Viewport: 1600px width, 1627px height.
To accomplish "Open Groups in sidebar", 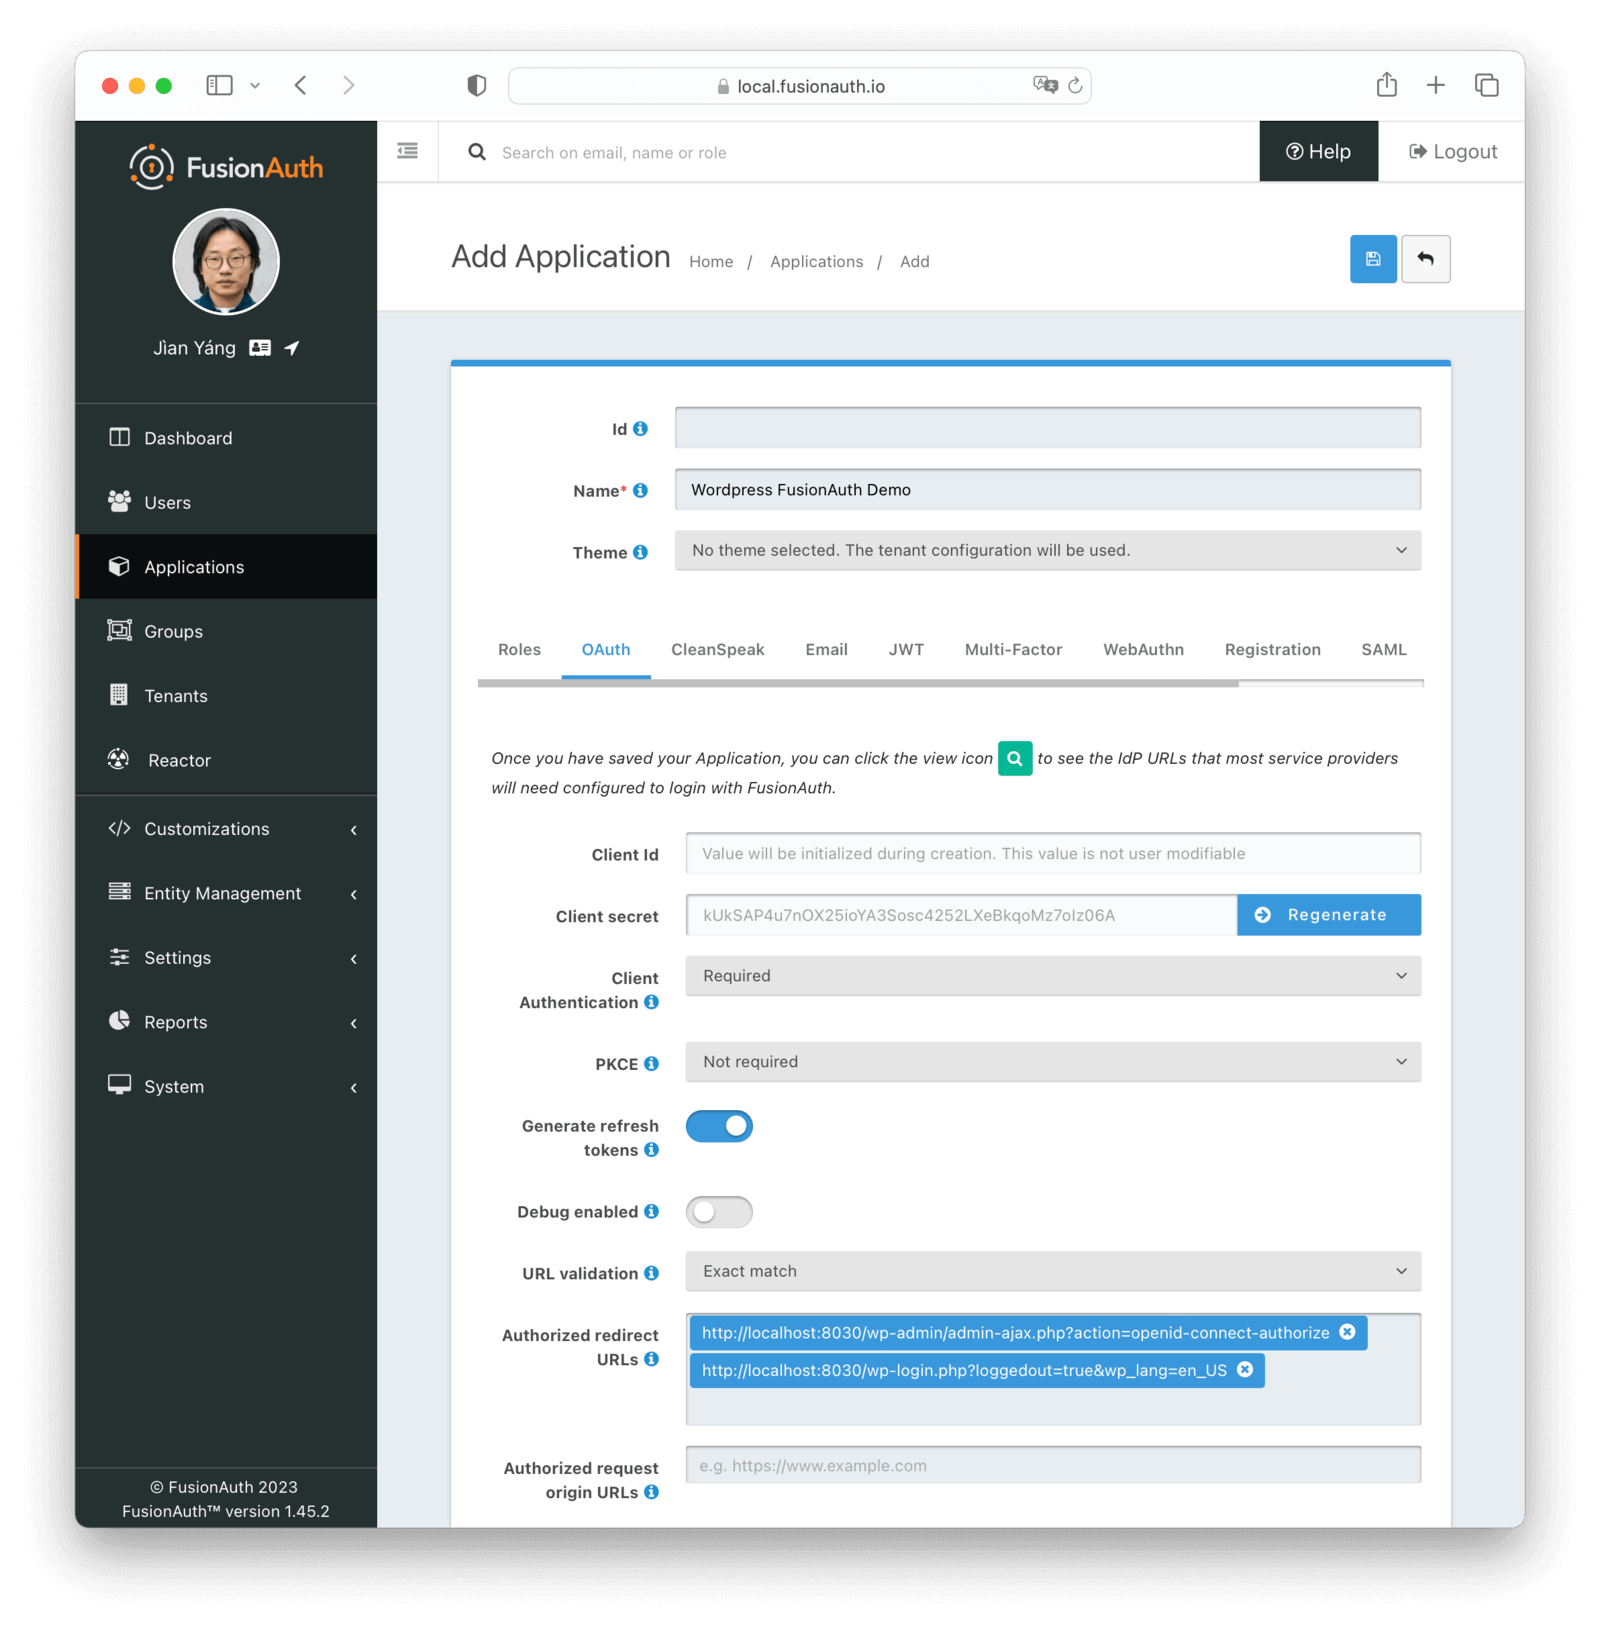I will pos(226,631).
